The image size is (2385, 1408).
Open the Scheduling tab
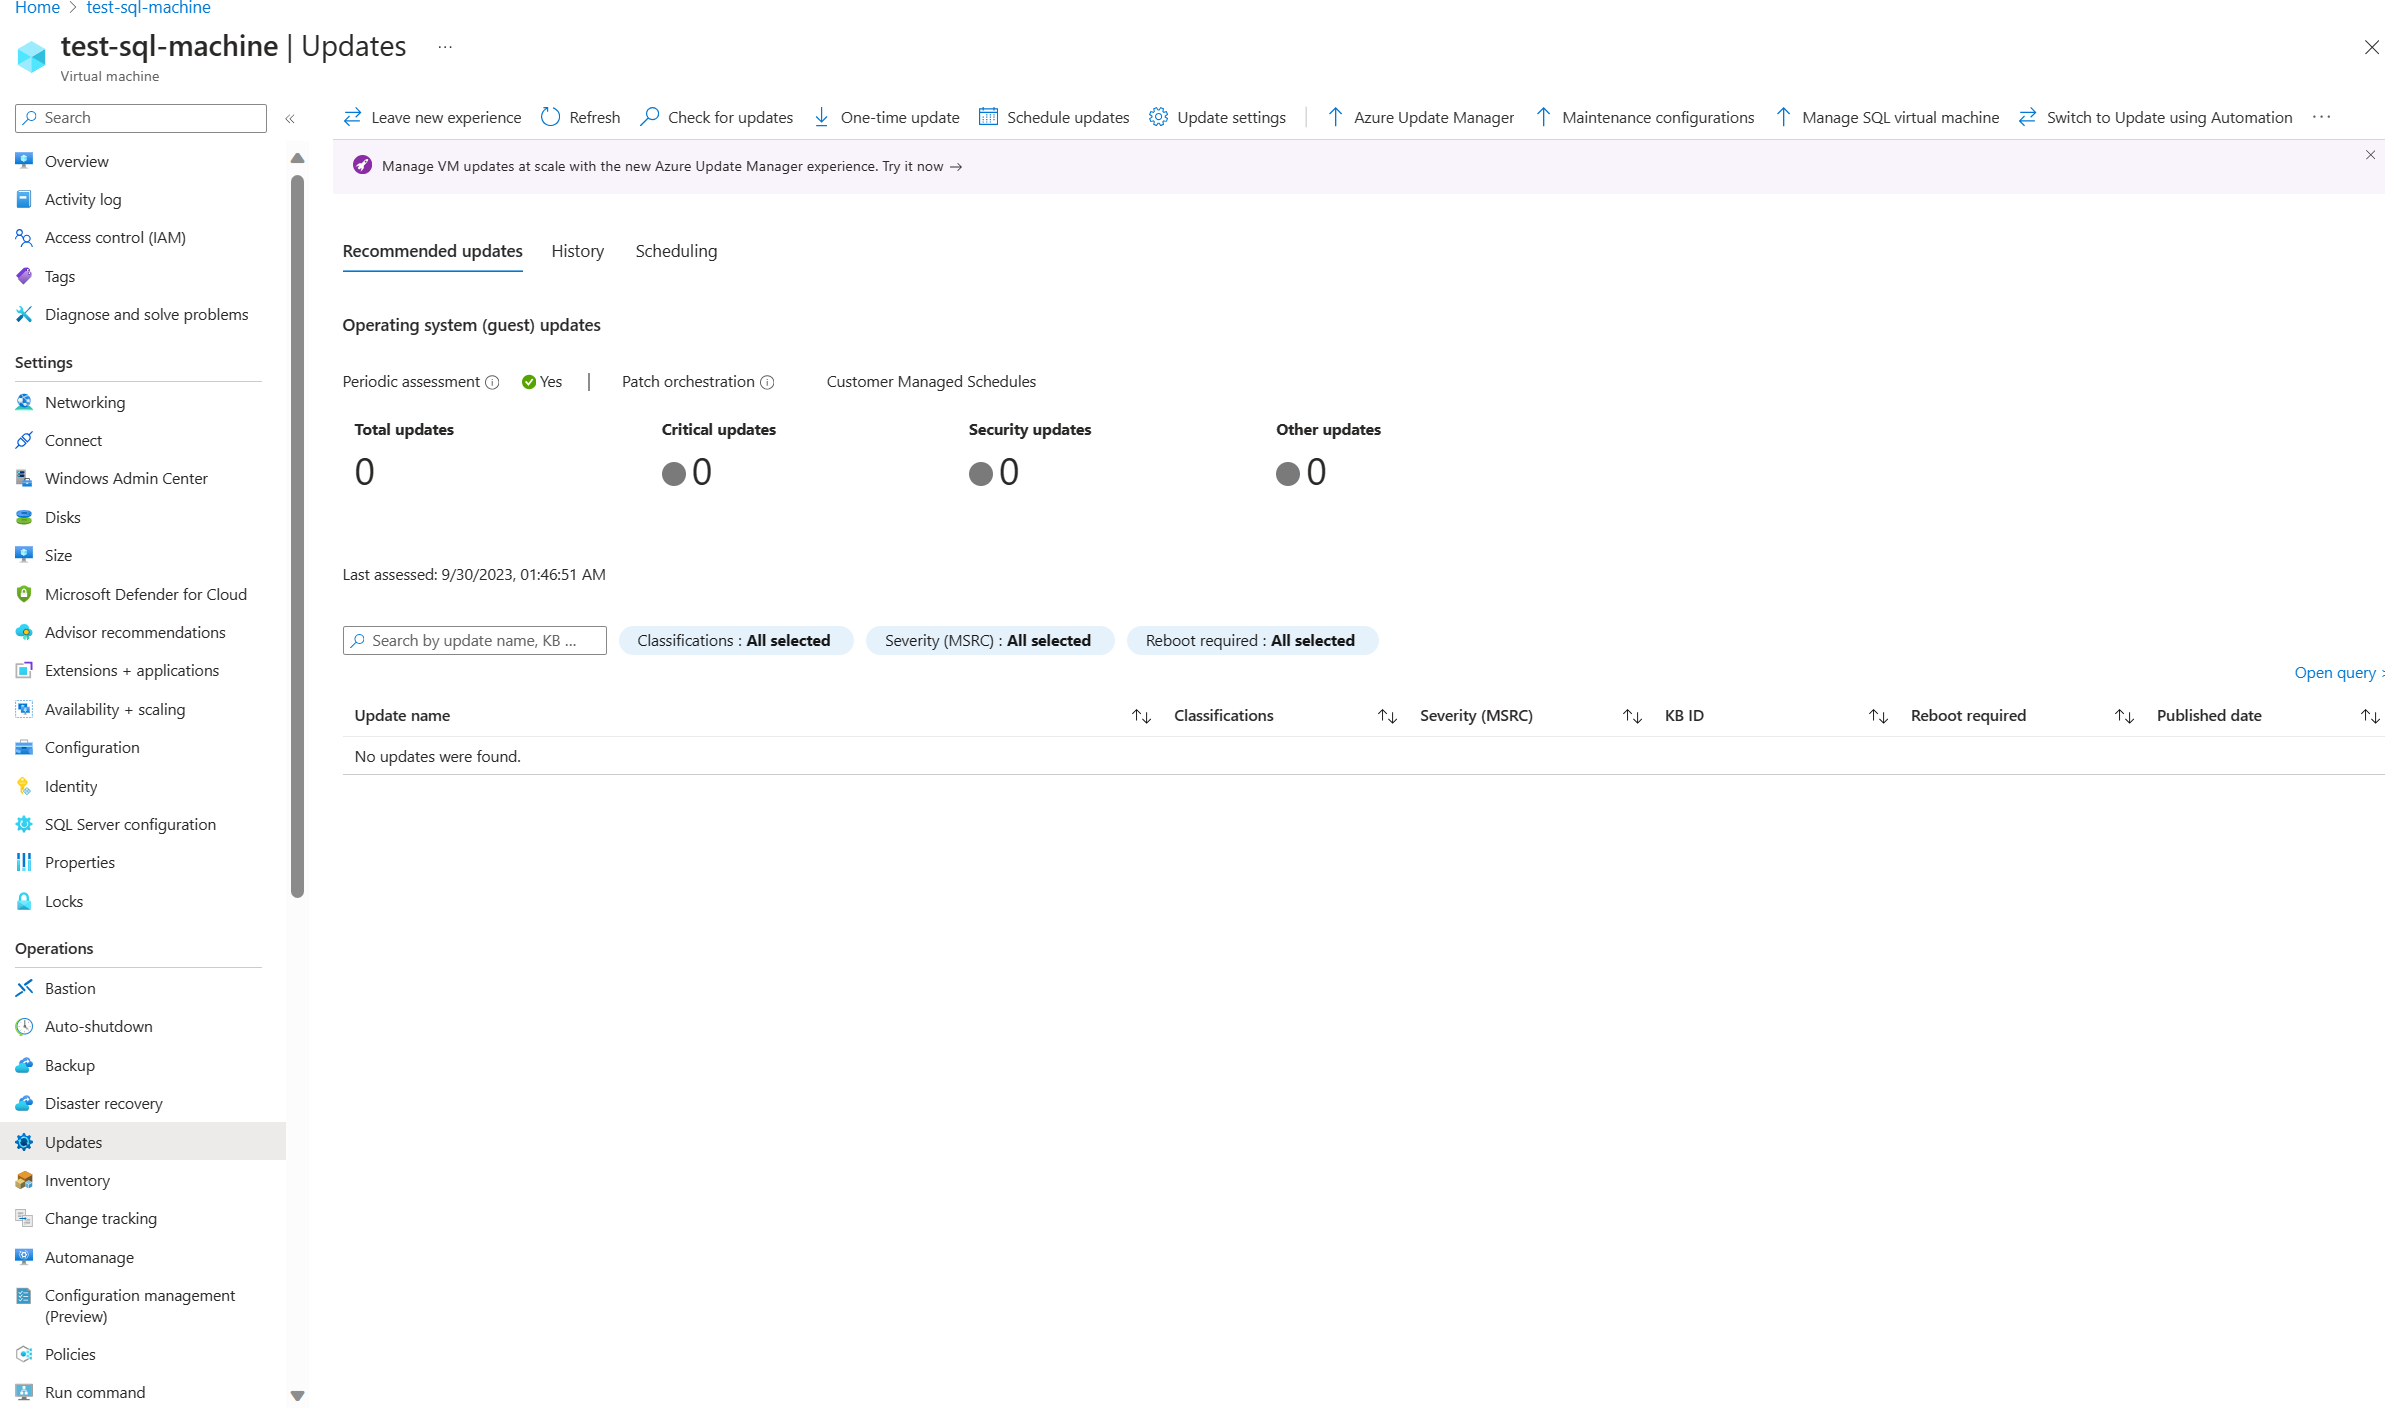pos(675,250)
